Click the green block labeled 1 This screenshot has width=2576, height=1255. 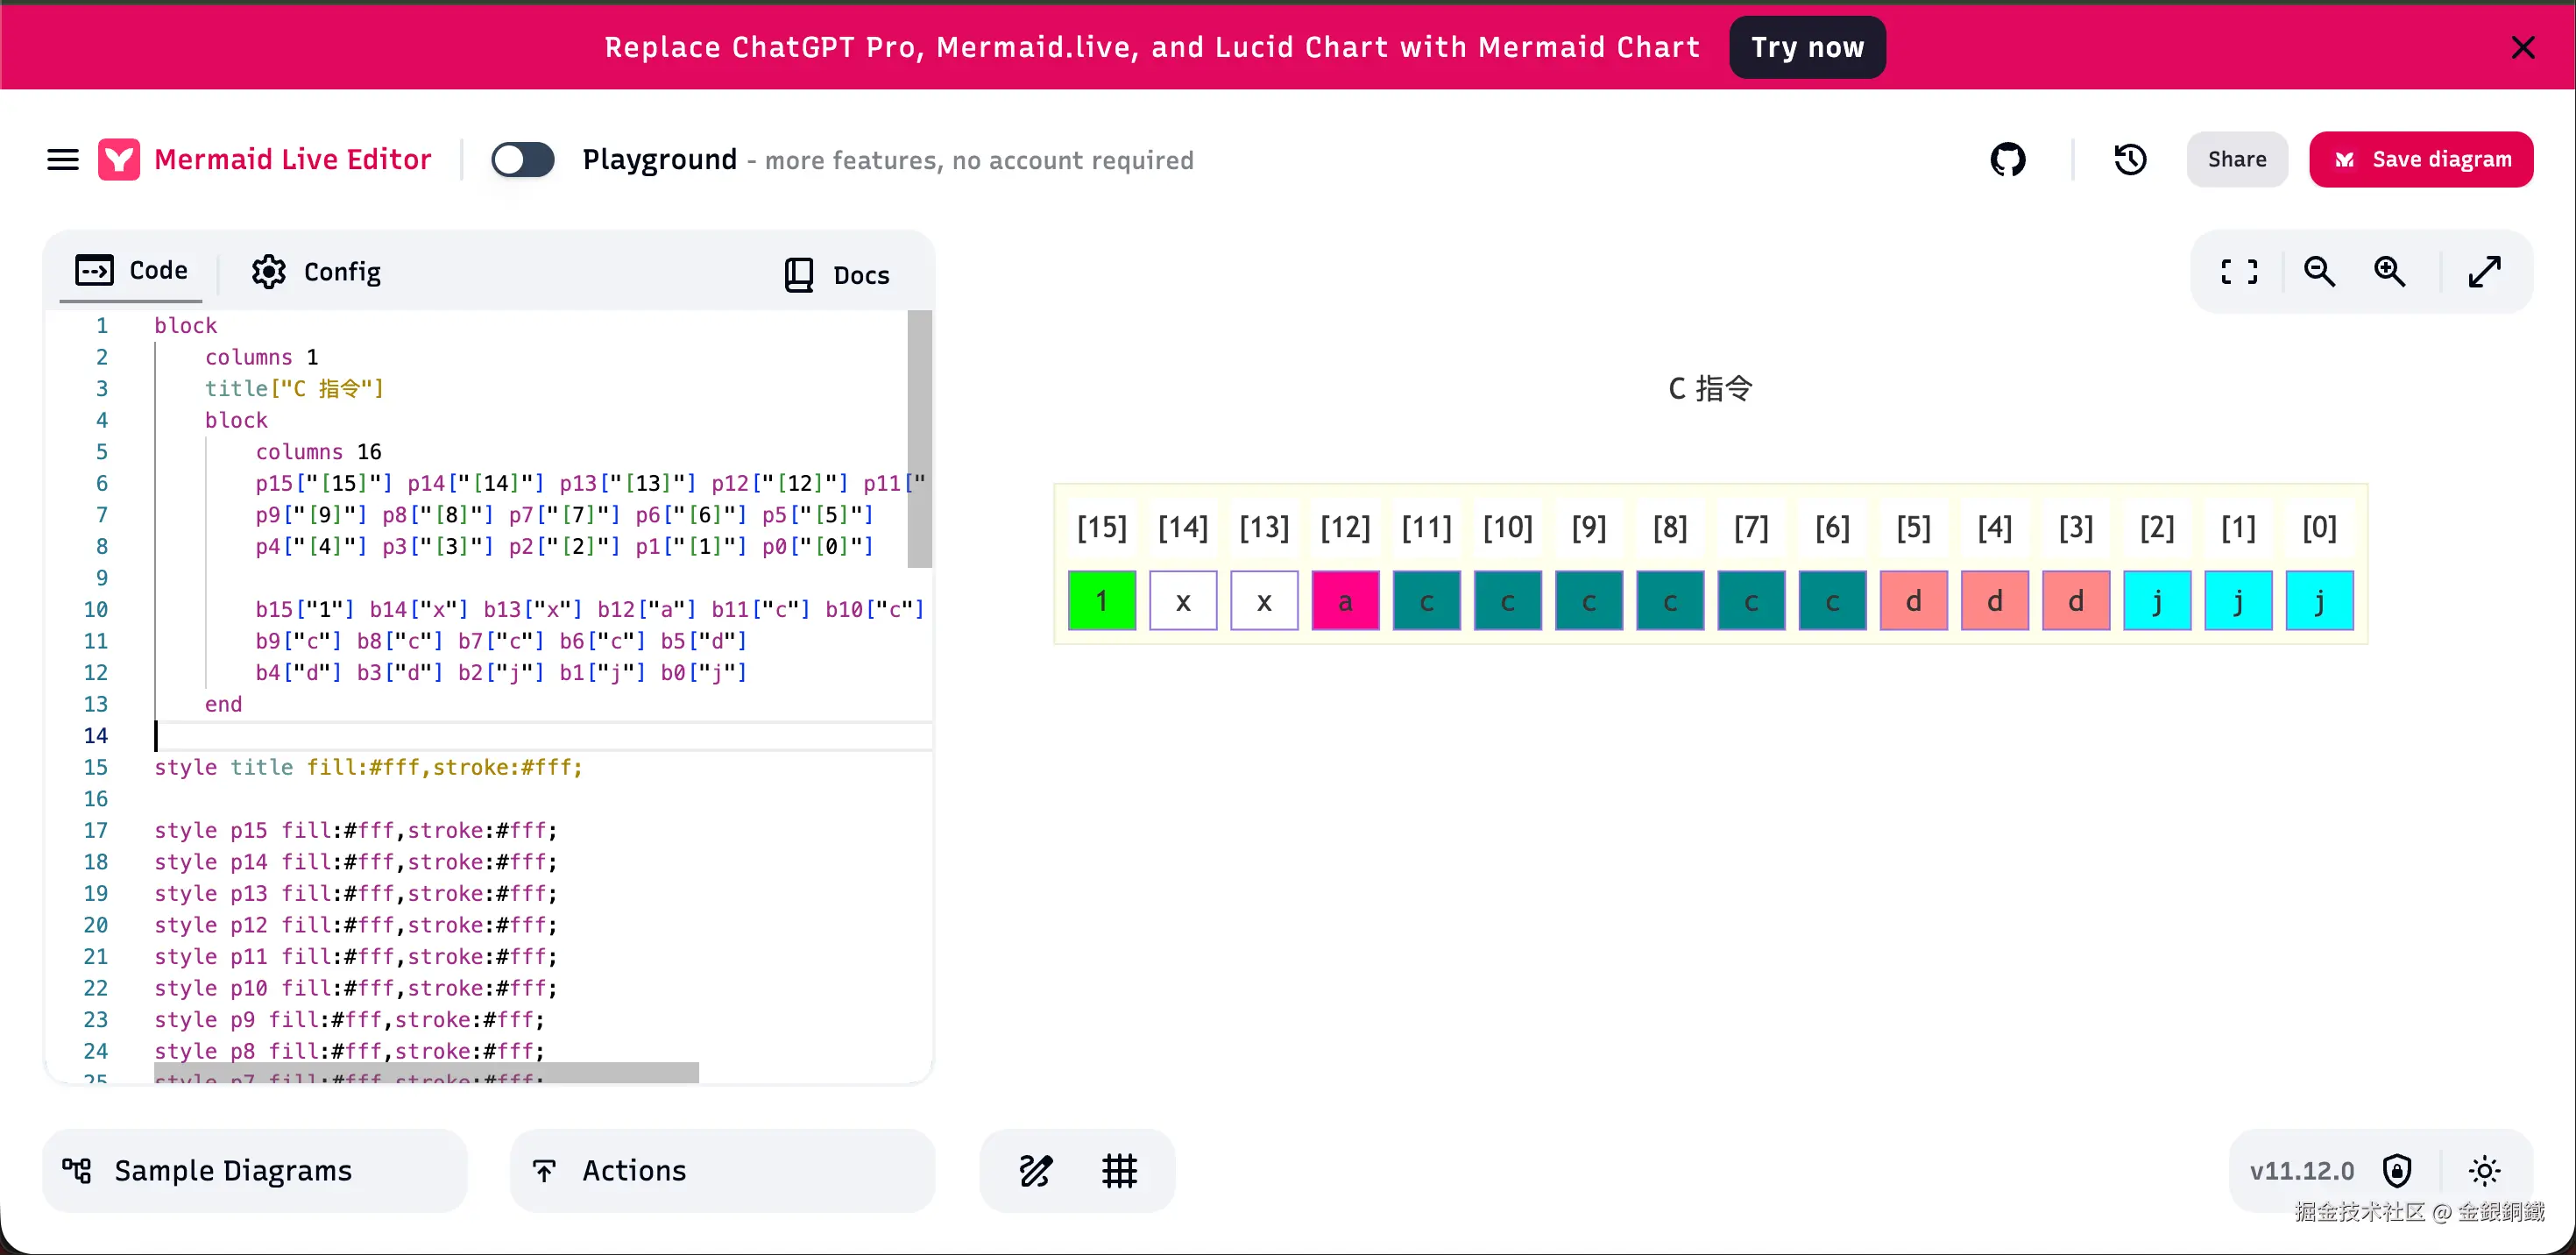tap(1101, 601)
